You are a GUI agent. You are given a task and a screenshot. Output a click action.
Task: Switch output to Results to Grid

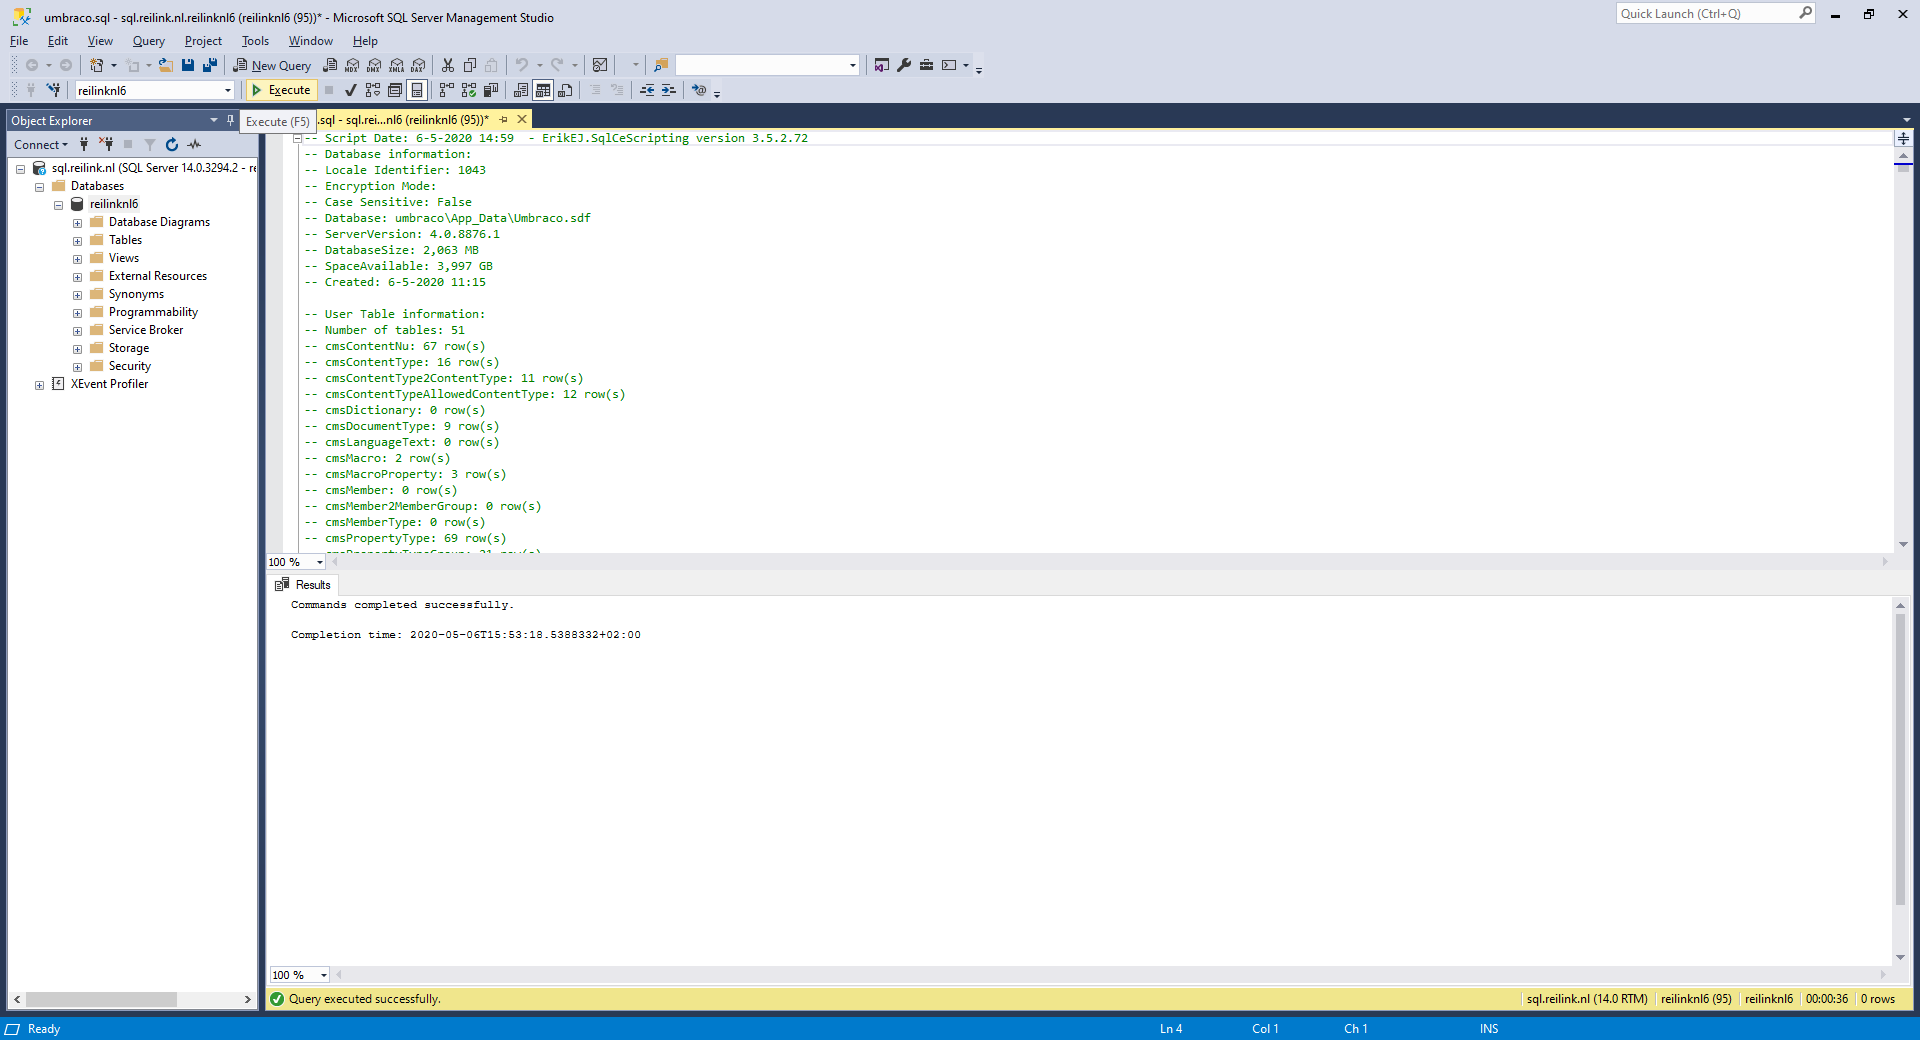(x=543, y=90)
